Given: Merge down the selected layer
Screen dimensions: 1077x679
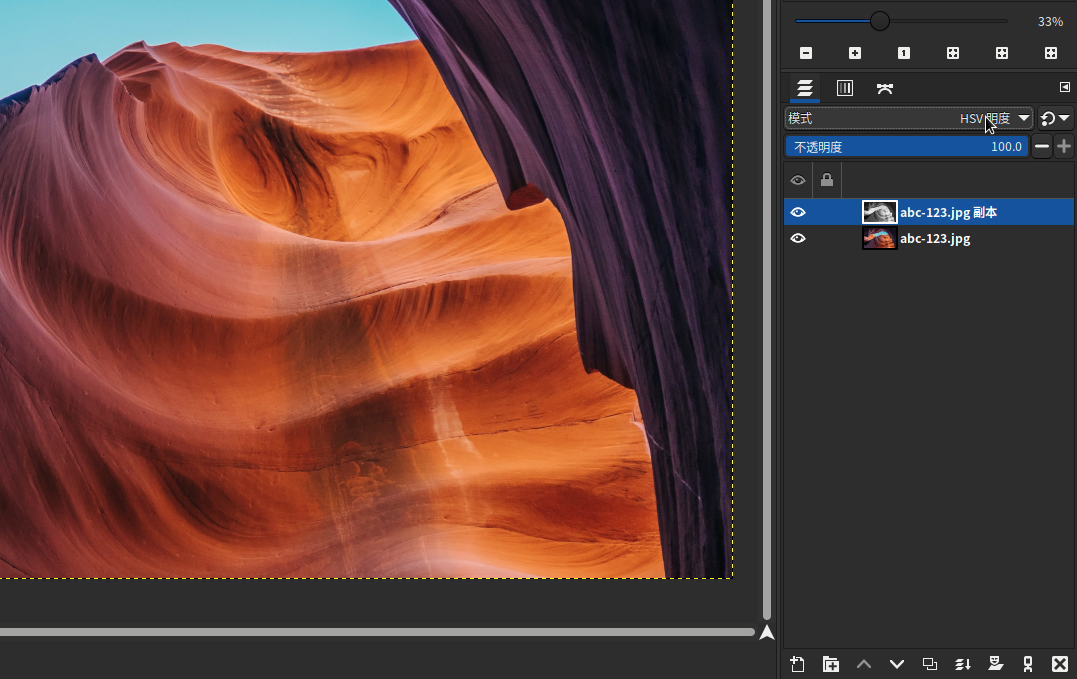Looking at the screenshot, I should point(962,664).
